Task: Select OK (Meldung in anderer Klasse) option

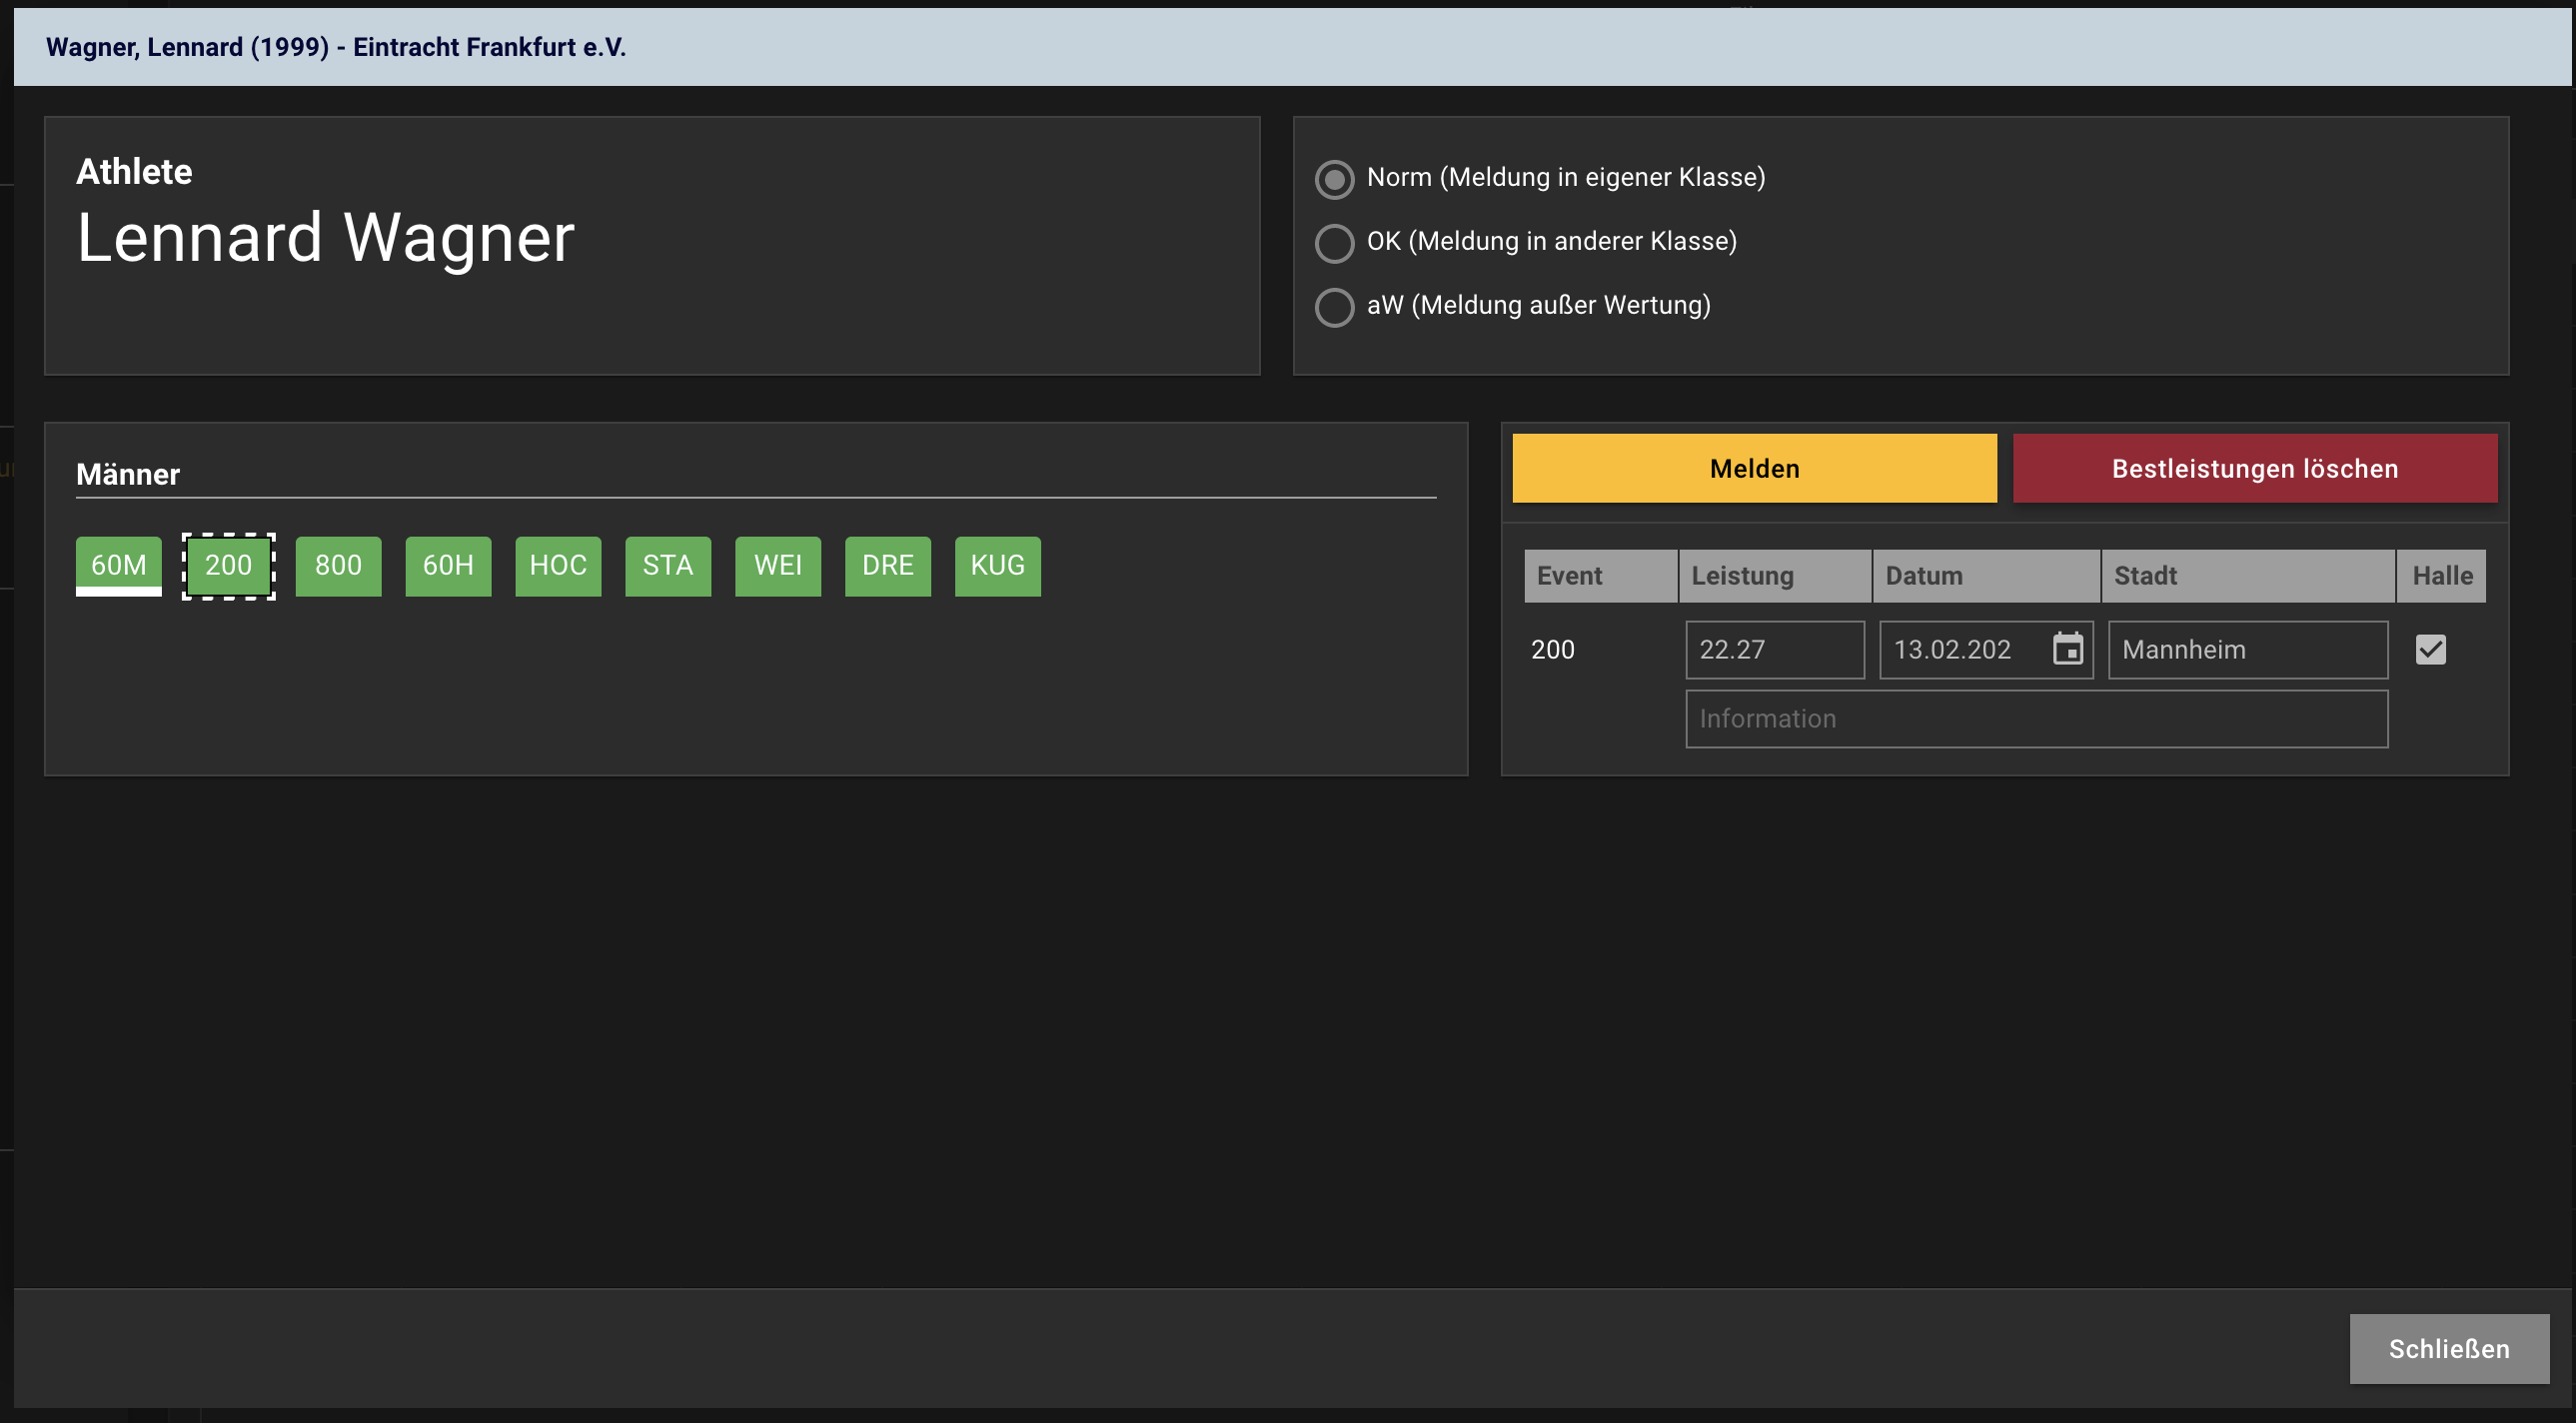Action: (x=1334, y=243)
